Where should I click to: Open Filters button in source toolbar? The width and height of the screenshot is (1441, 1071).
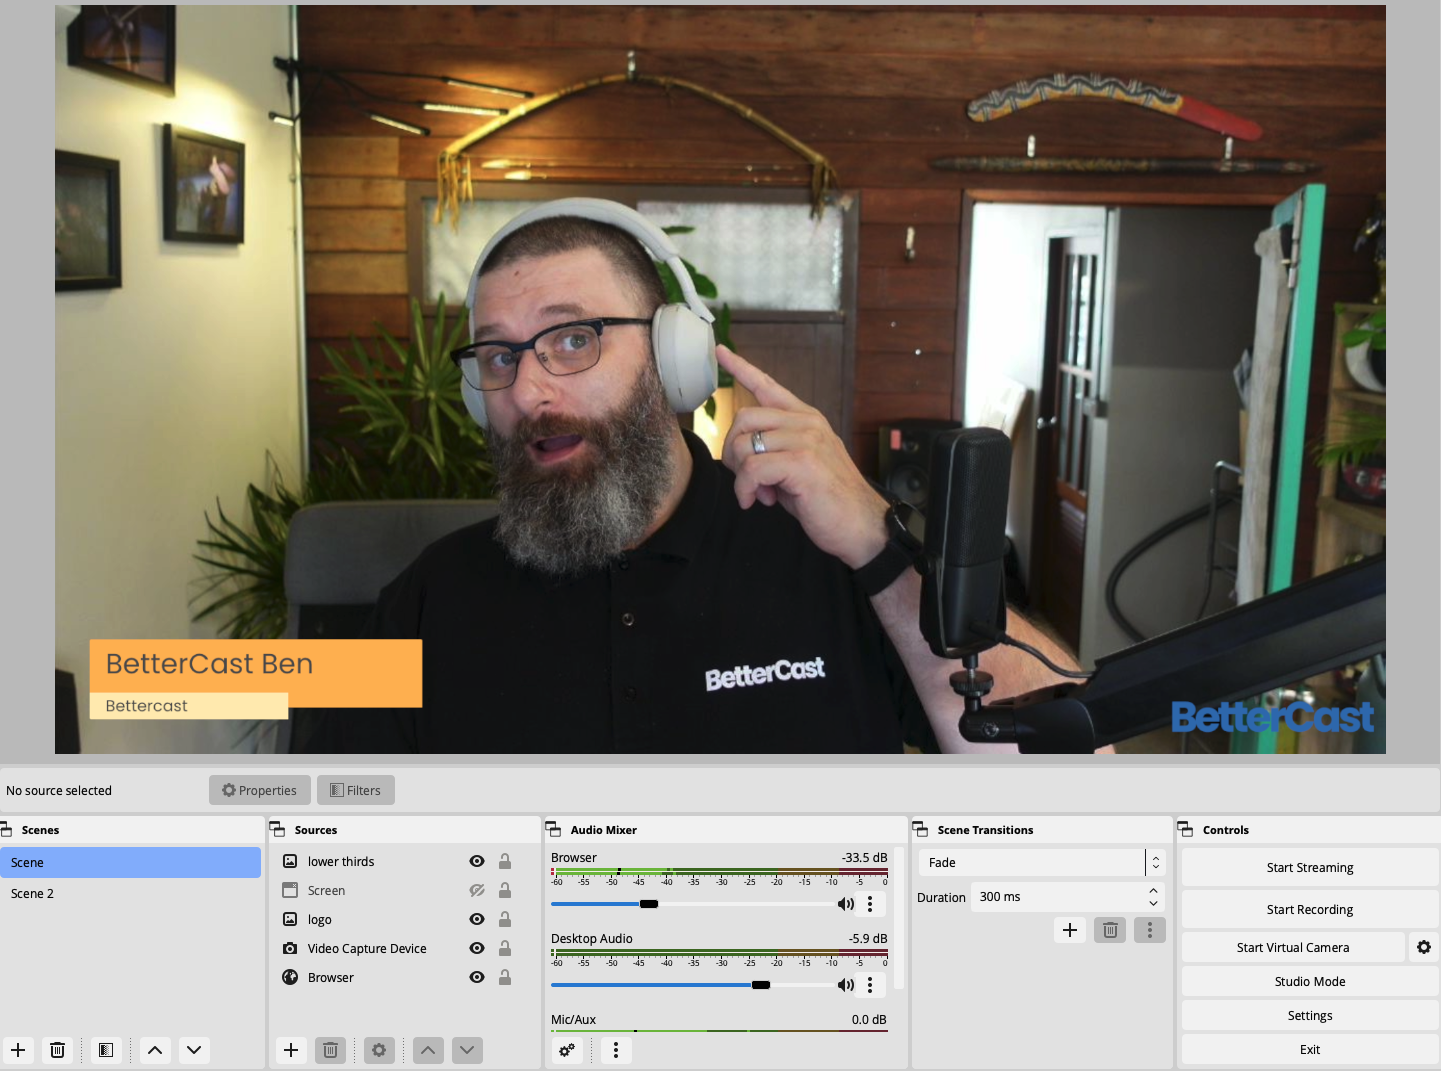356,790
